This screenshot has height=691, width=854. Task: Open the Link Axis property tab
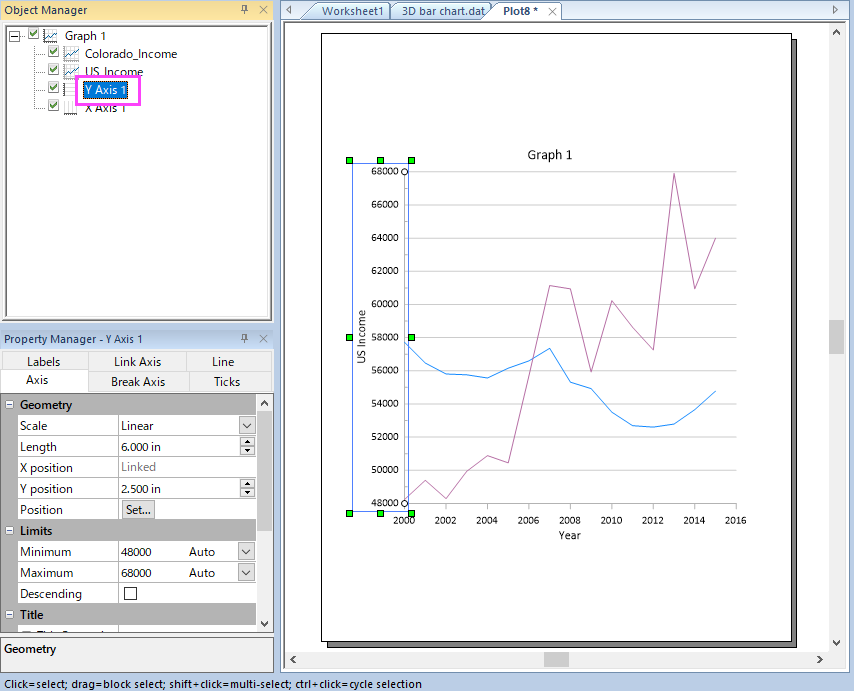pos(137,362)
